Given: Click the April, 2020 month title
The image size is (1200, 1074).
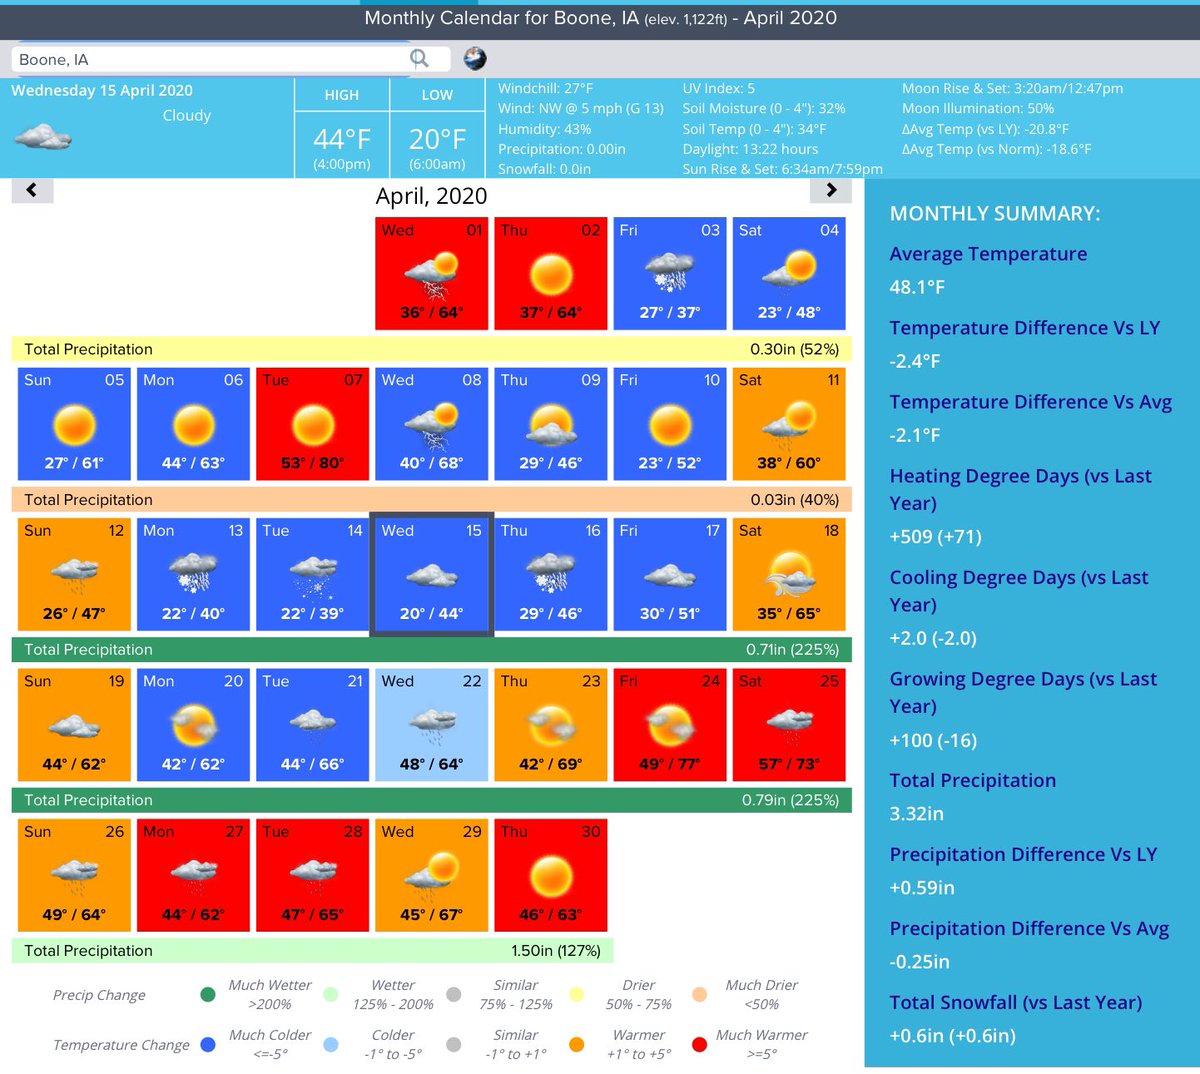Looking at the screenshot, I should click(x=432, y=196).
